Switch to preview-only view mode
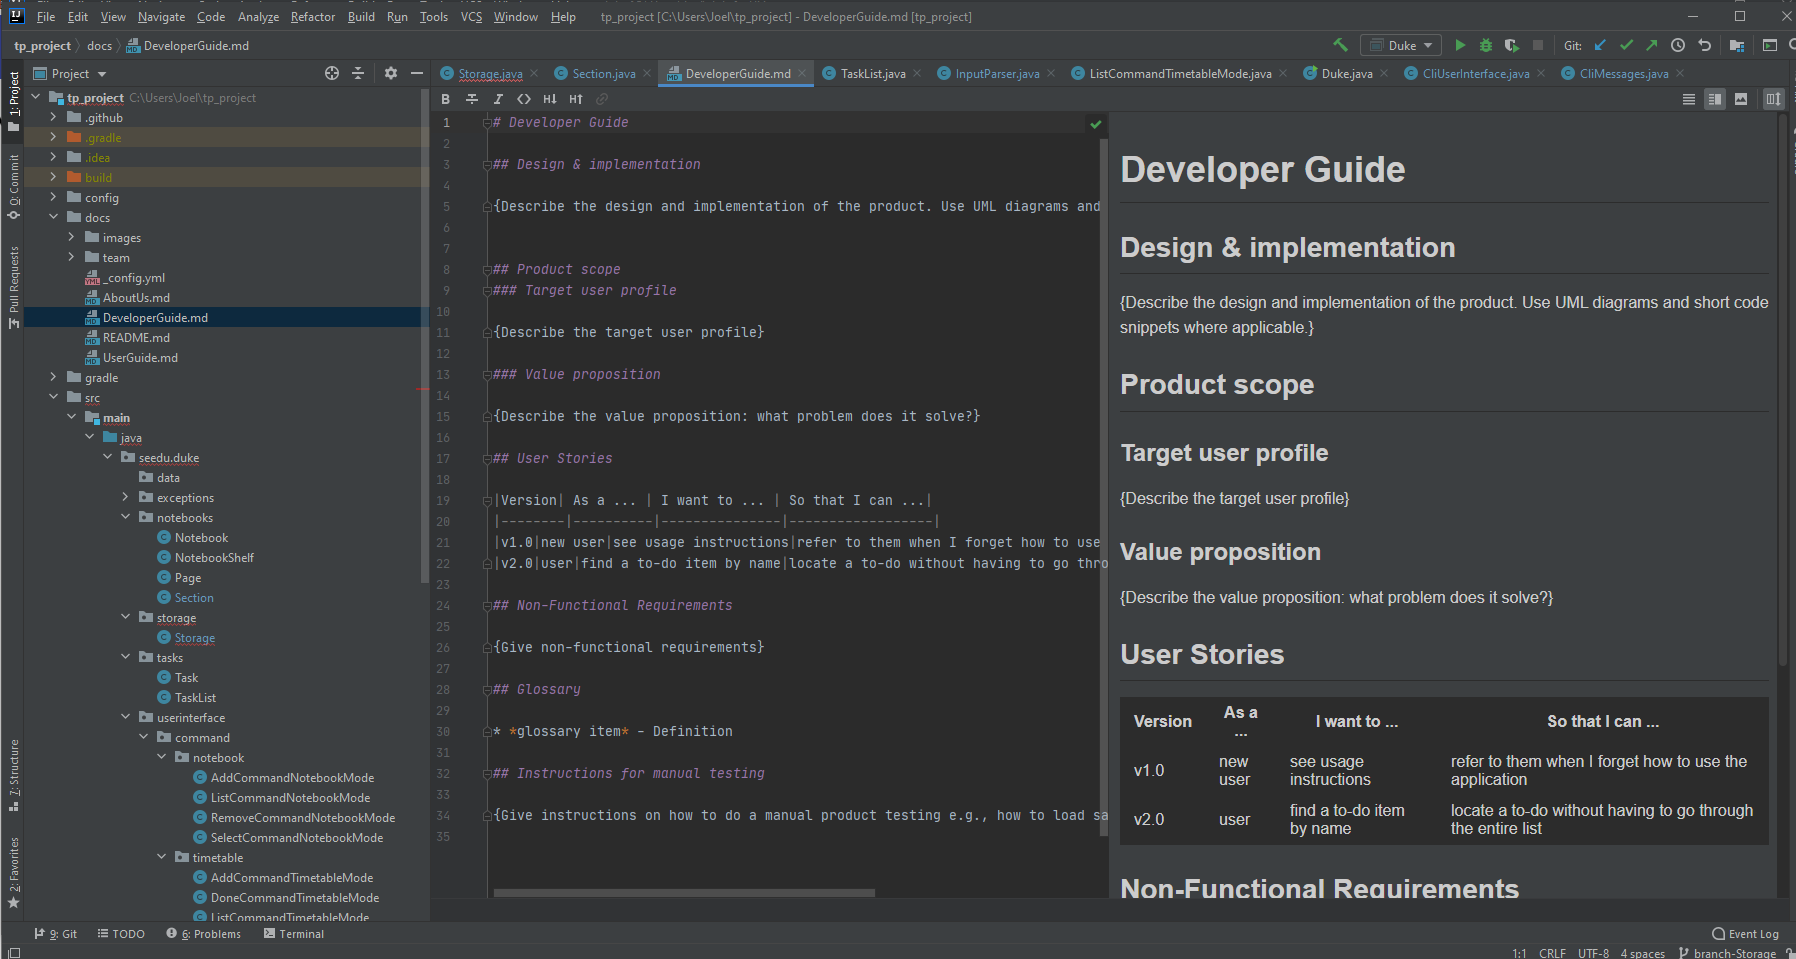Image resolution: width=1796 pixels, height=959 pixels. click(x=1741, y=99)
